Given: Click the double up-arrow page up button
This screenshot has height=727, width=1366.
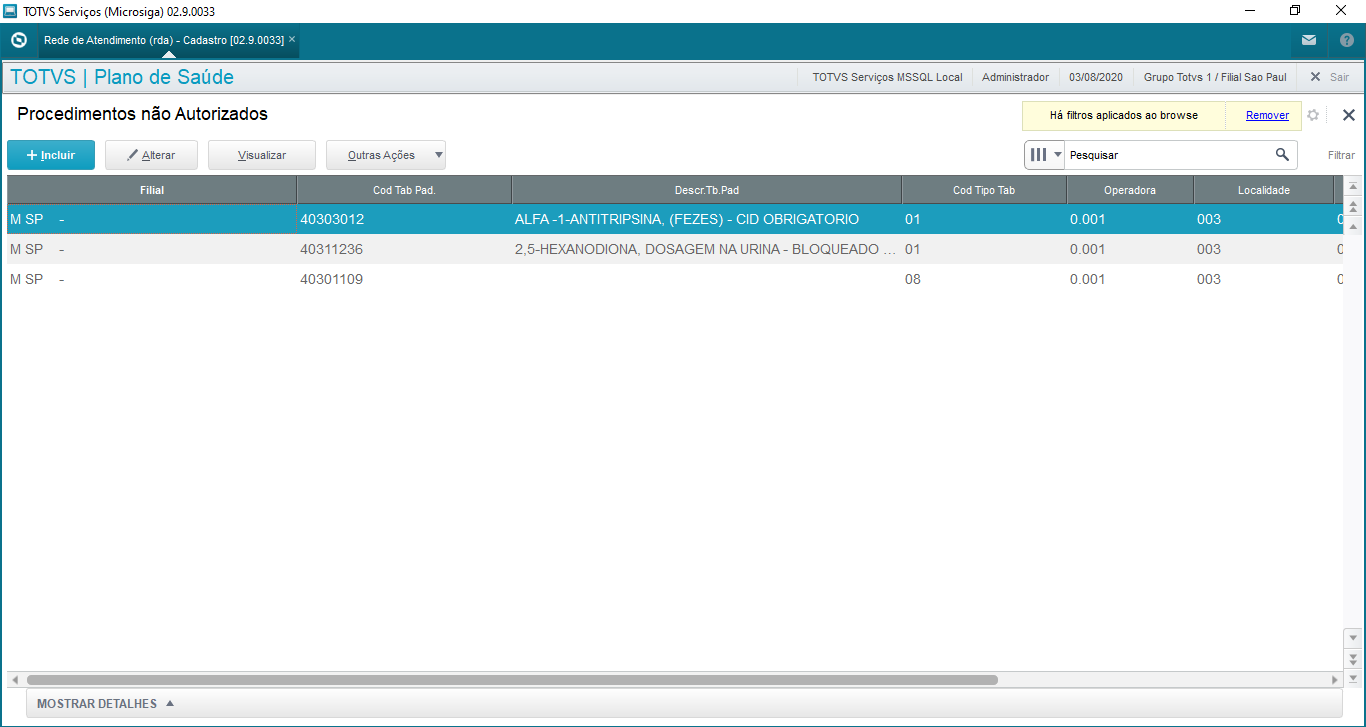Looking at the screenshot, I should pos(1354,207).
